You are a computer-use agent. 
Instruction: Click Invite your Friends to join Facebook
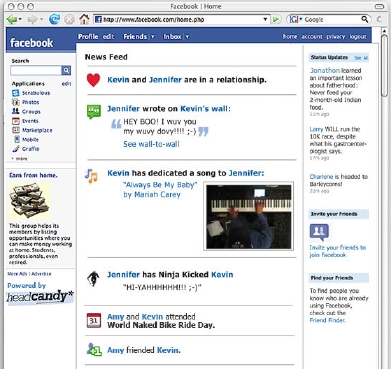338,251
